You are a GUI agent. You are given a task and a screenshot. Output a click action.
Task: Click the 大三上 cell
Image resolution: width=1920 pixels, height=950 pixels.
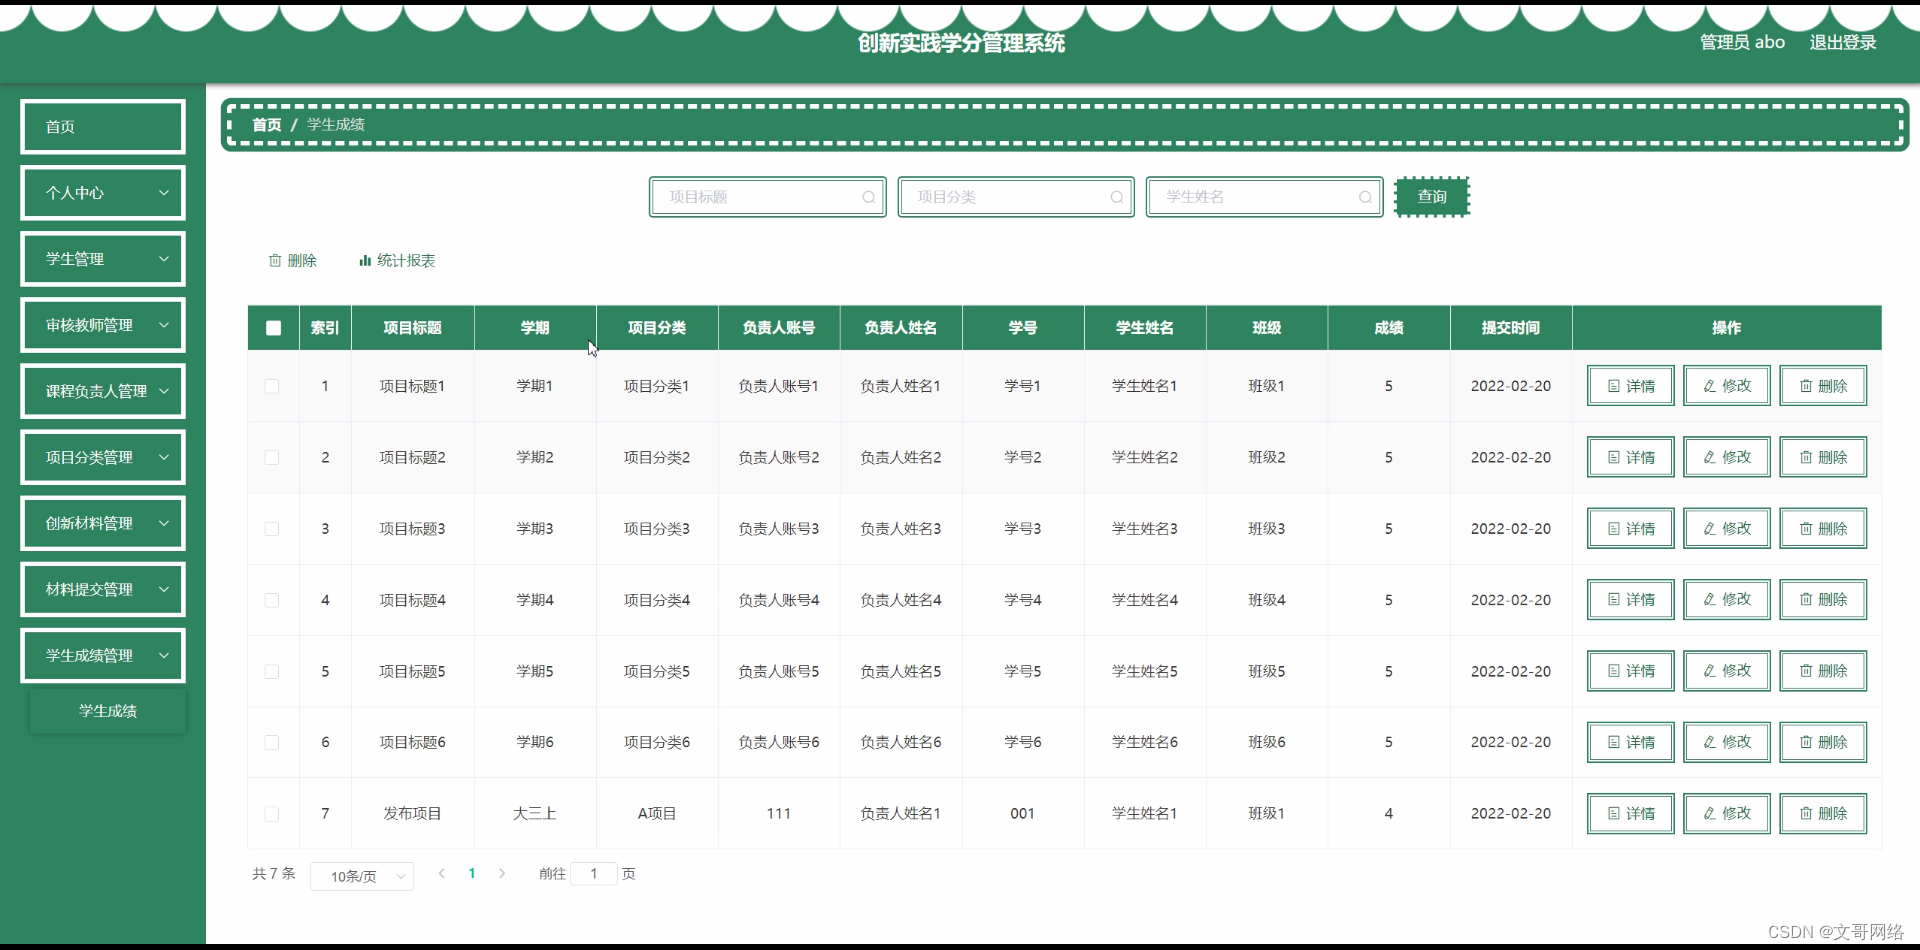[x=534, y=814]
